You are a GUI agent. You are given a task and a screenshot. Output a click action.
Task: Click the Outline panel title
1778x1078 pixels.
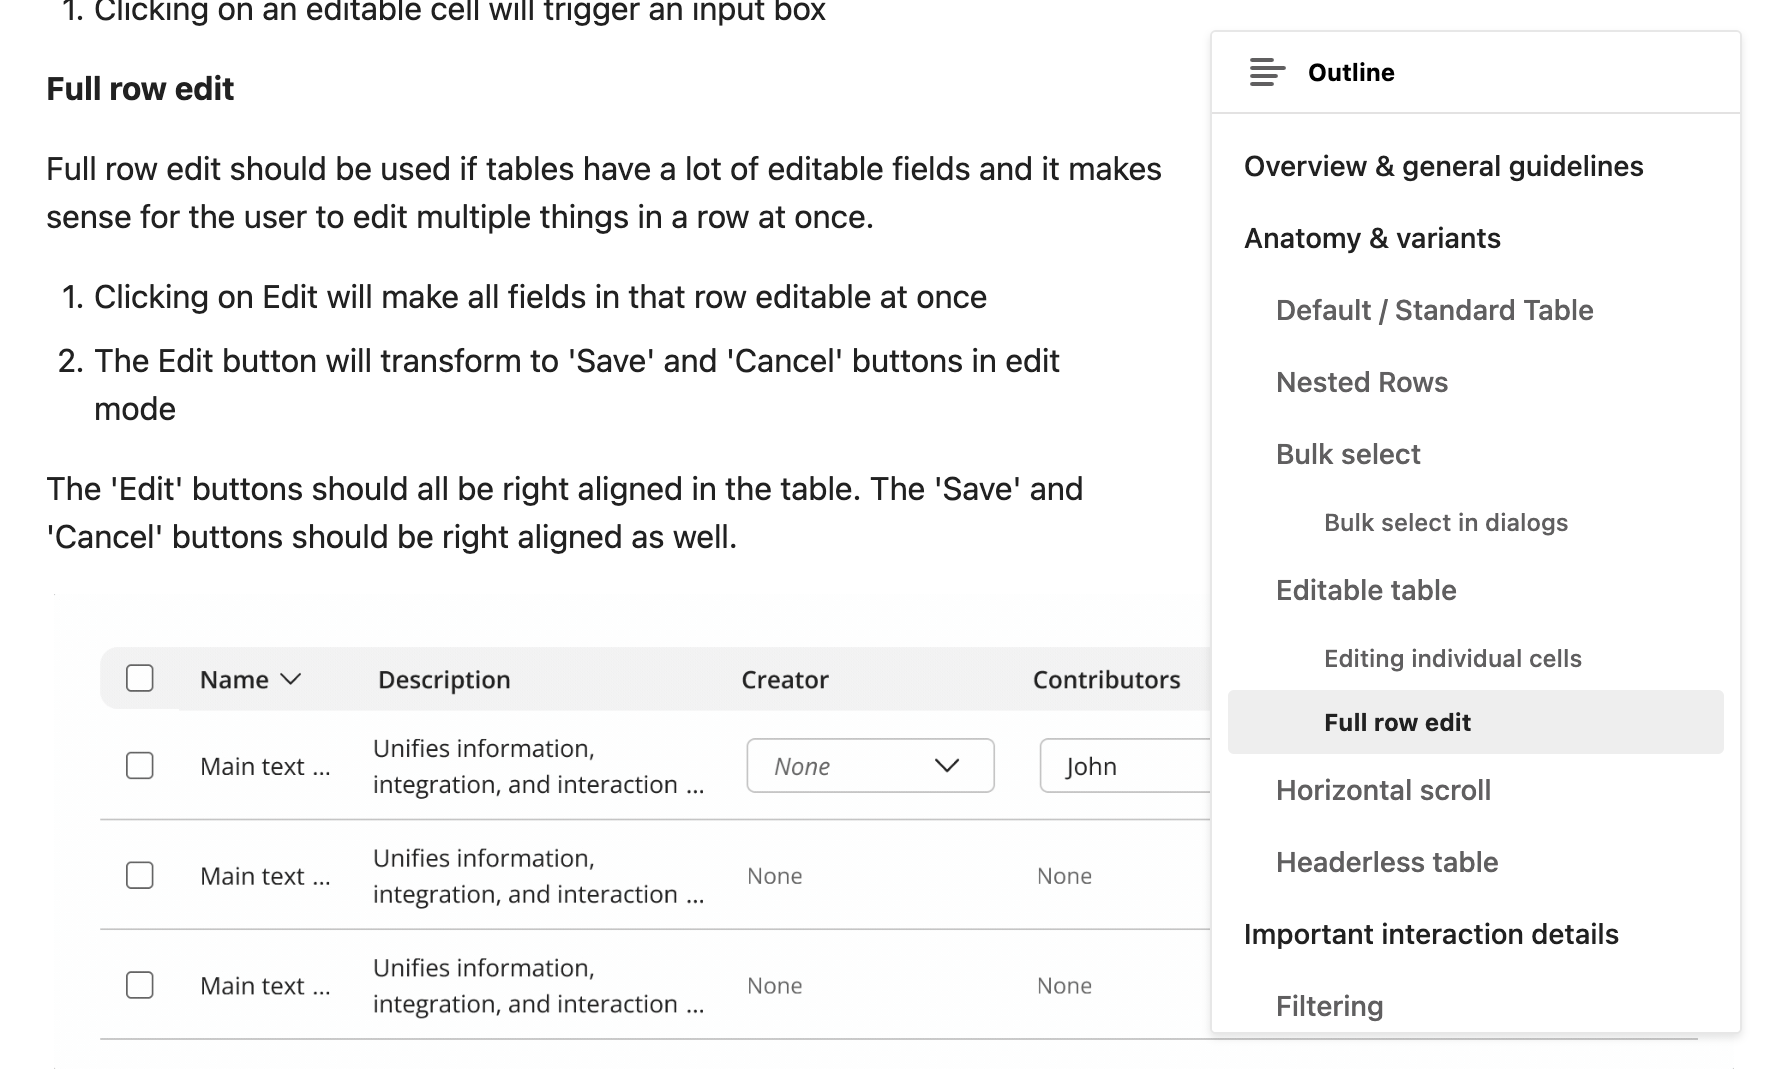tap(1351, 72)
